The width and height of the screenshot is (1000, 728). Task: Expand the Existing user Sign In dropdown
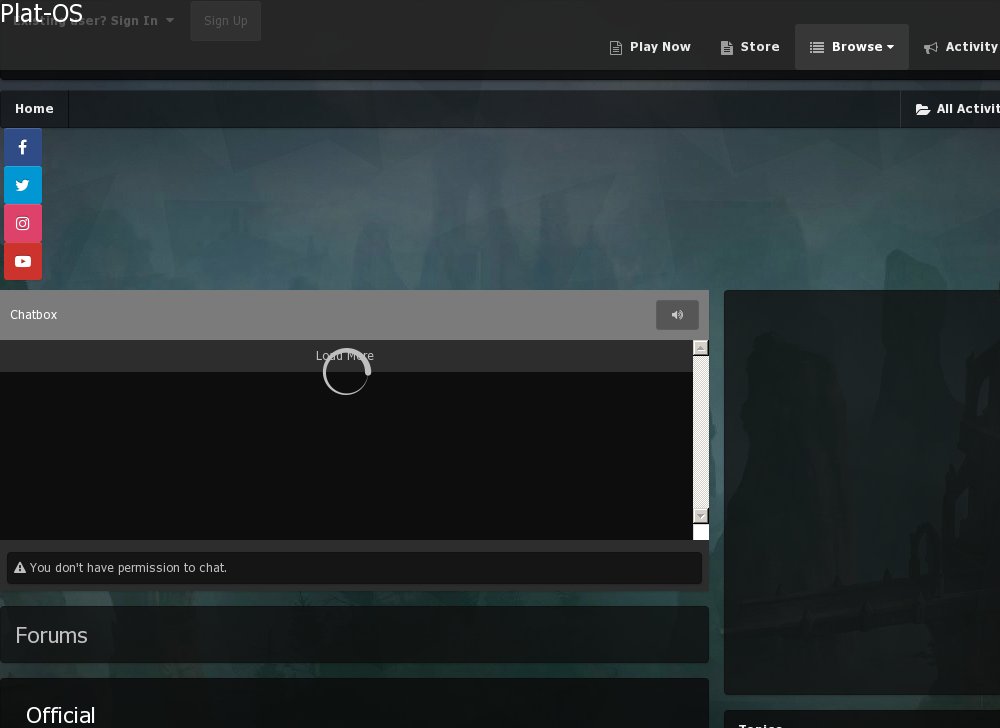92,21
